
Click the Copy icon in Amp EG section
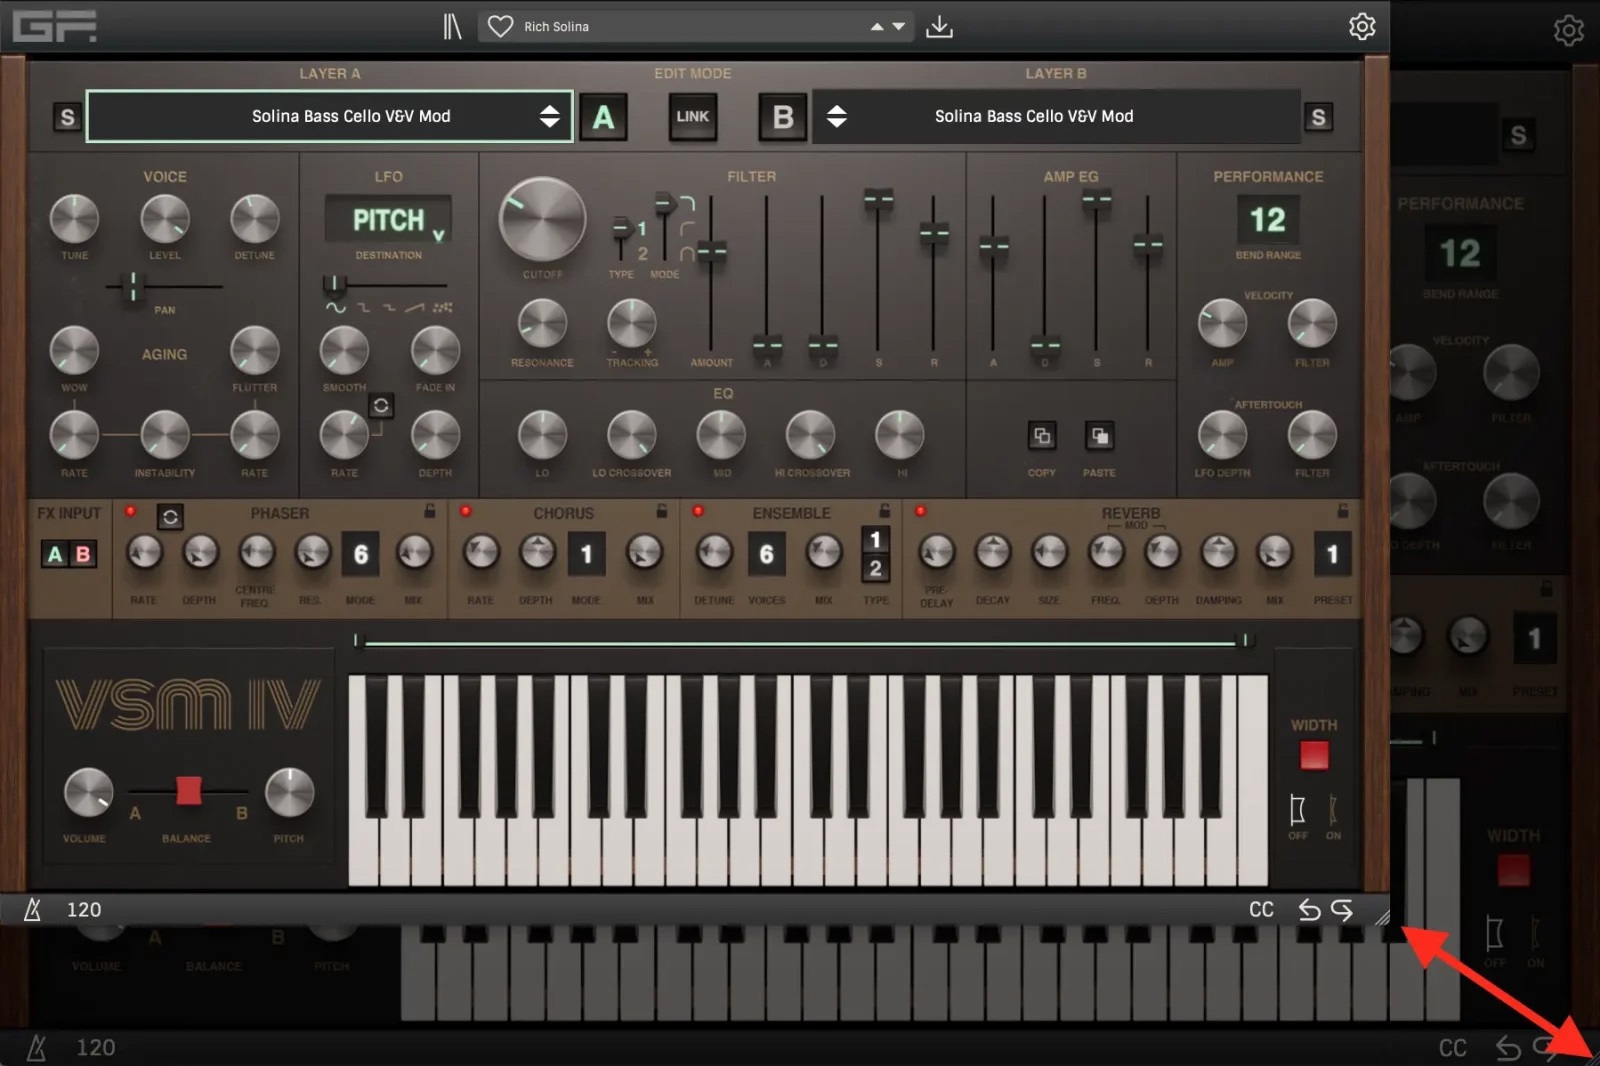(x=1041, y=436)
